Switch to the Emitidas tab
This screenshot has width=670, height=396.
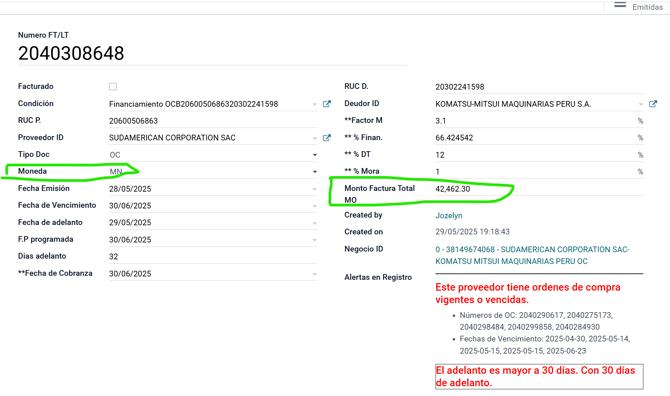[647, 7]
